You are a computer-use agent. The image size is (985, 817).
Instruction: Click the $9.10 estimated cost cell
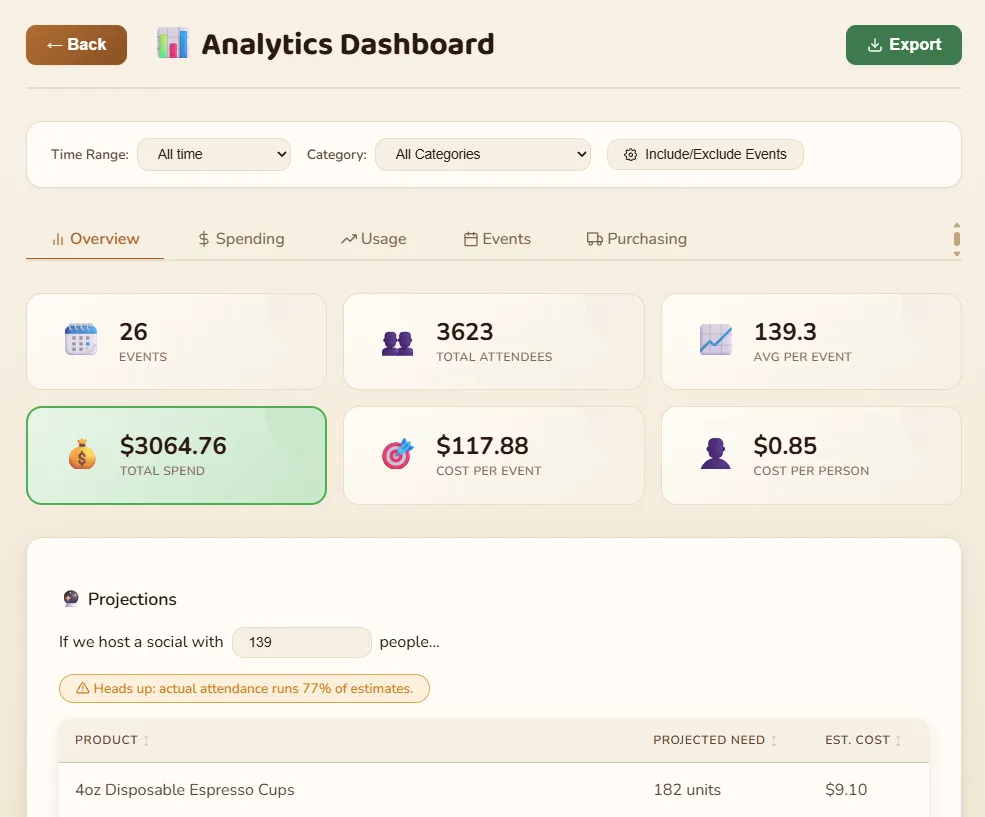pos(846,790)
